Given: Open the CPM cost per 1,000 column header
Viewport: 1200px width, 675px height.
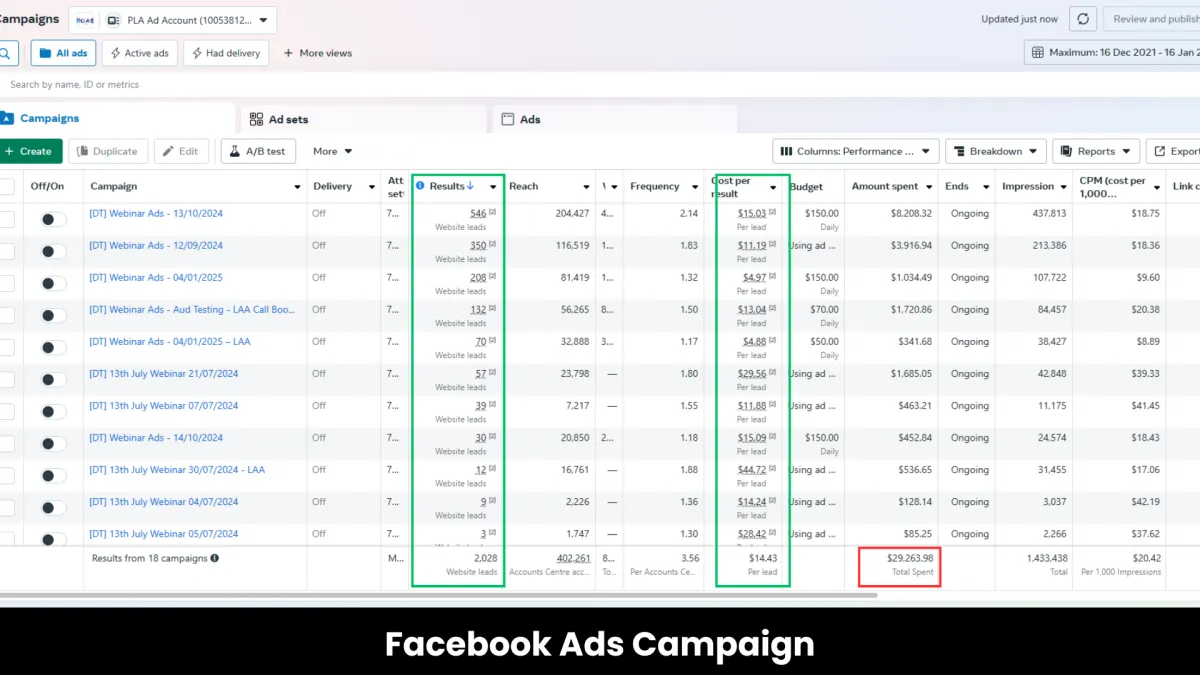Looking at the screenshot, I should 1115,187.
